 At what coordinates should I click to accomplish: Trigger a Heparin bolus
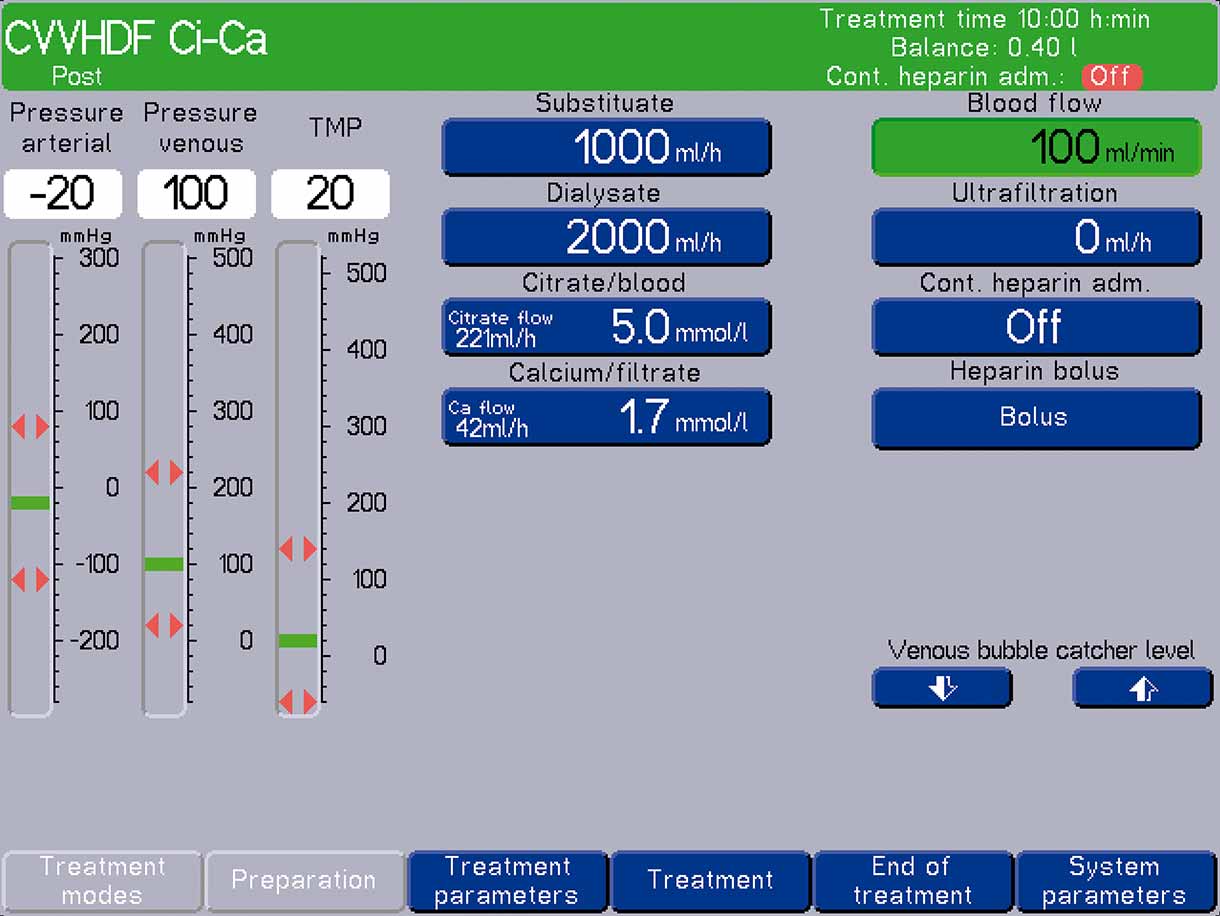tap(1036, 418)
